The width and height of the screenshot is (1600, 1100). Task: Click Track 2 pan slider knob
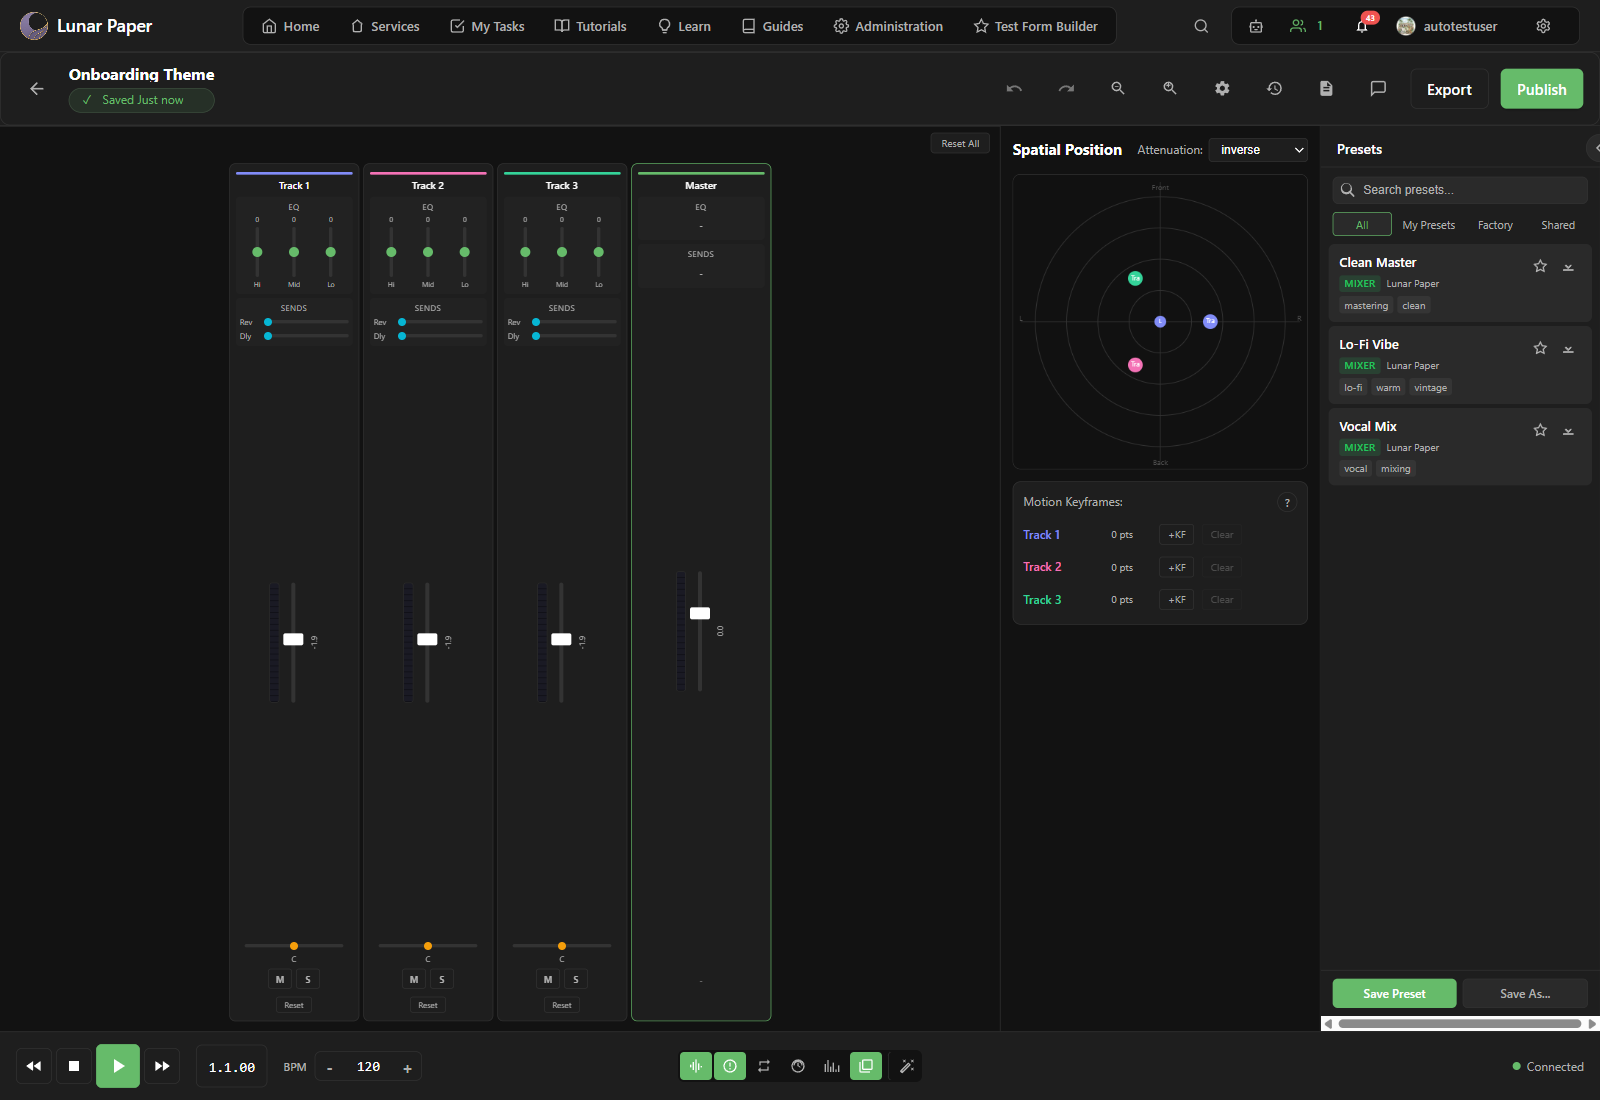click(x=428, y=946)
